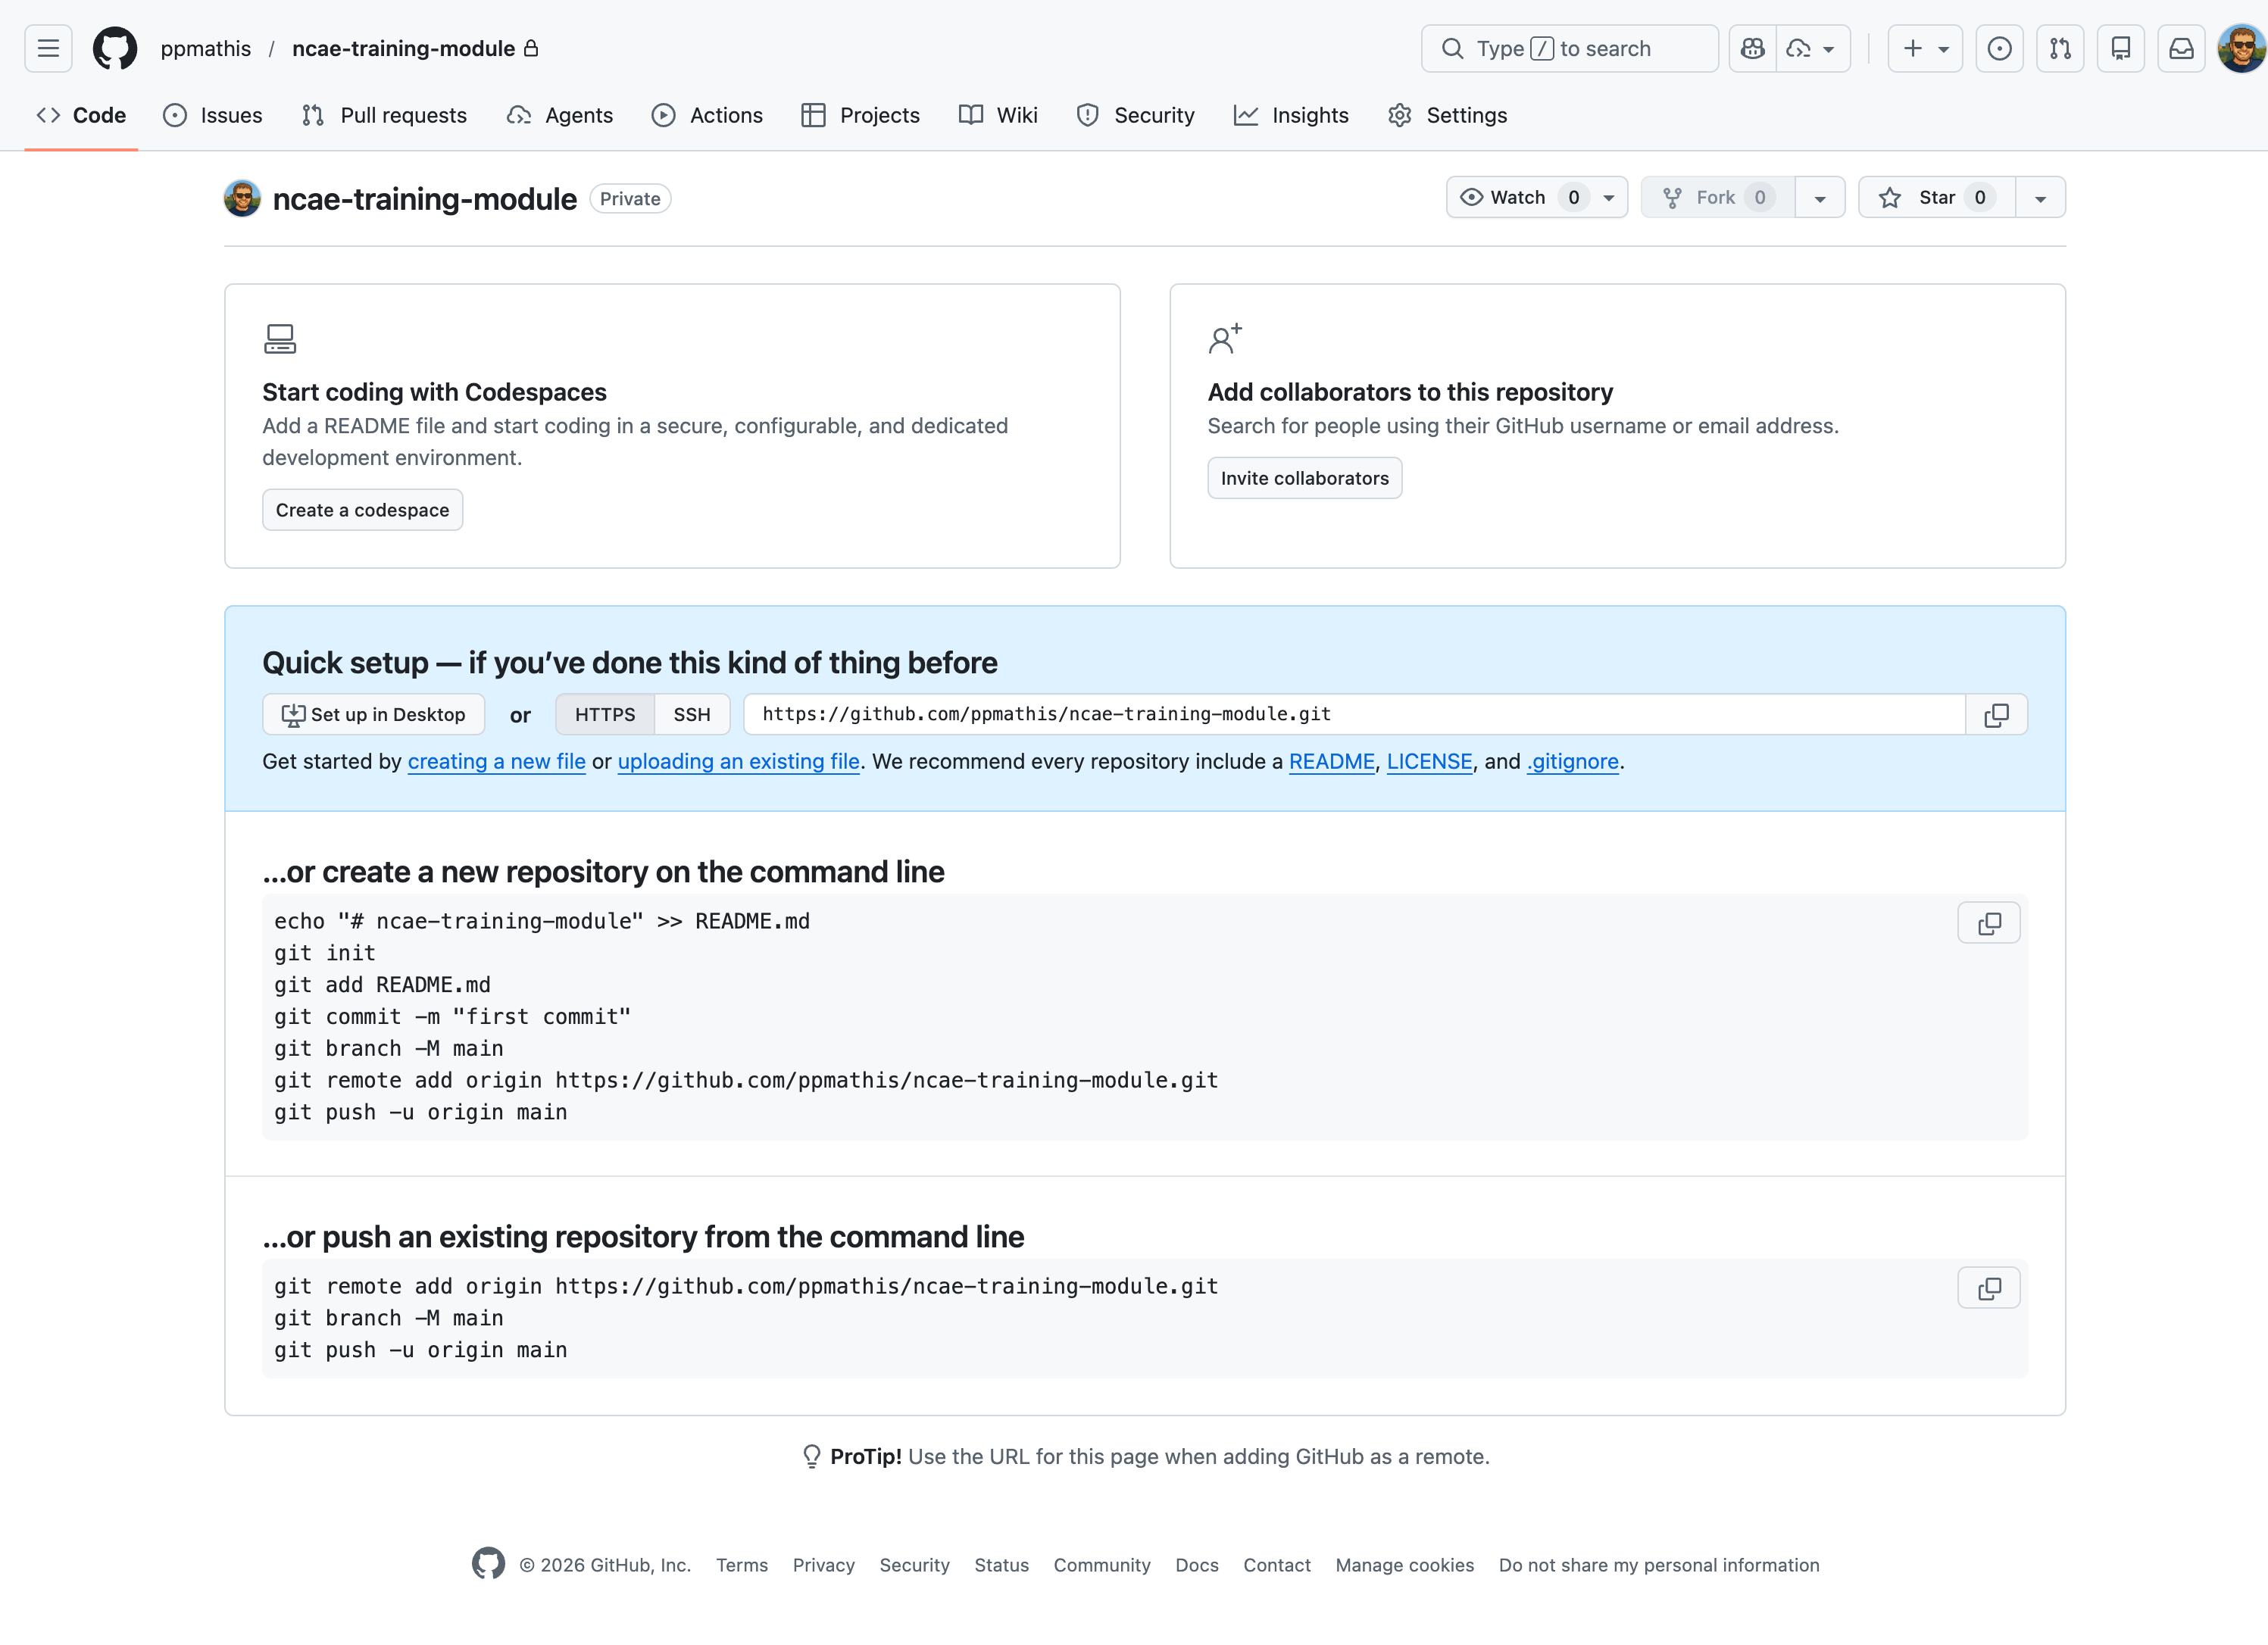The width and height of the screenshot is (2268, 1645).
Task: Go to the Security tab
Action: [x=1135, y=115]
